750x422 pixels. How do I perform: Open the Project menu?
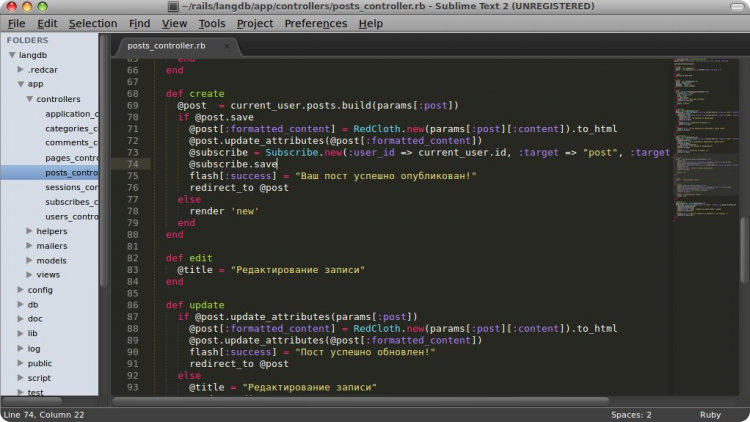[254, 23]
